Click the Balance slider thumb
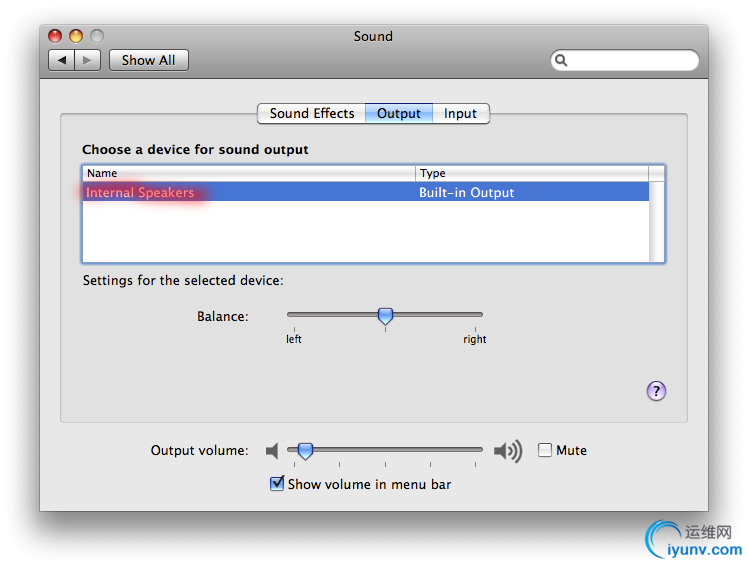Screen dimensions: 748x566 click(x=385, y=316)
